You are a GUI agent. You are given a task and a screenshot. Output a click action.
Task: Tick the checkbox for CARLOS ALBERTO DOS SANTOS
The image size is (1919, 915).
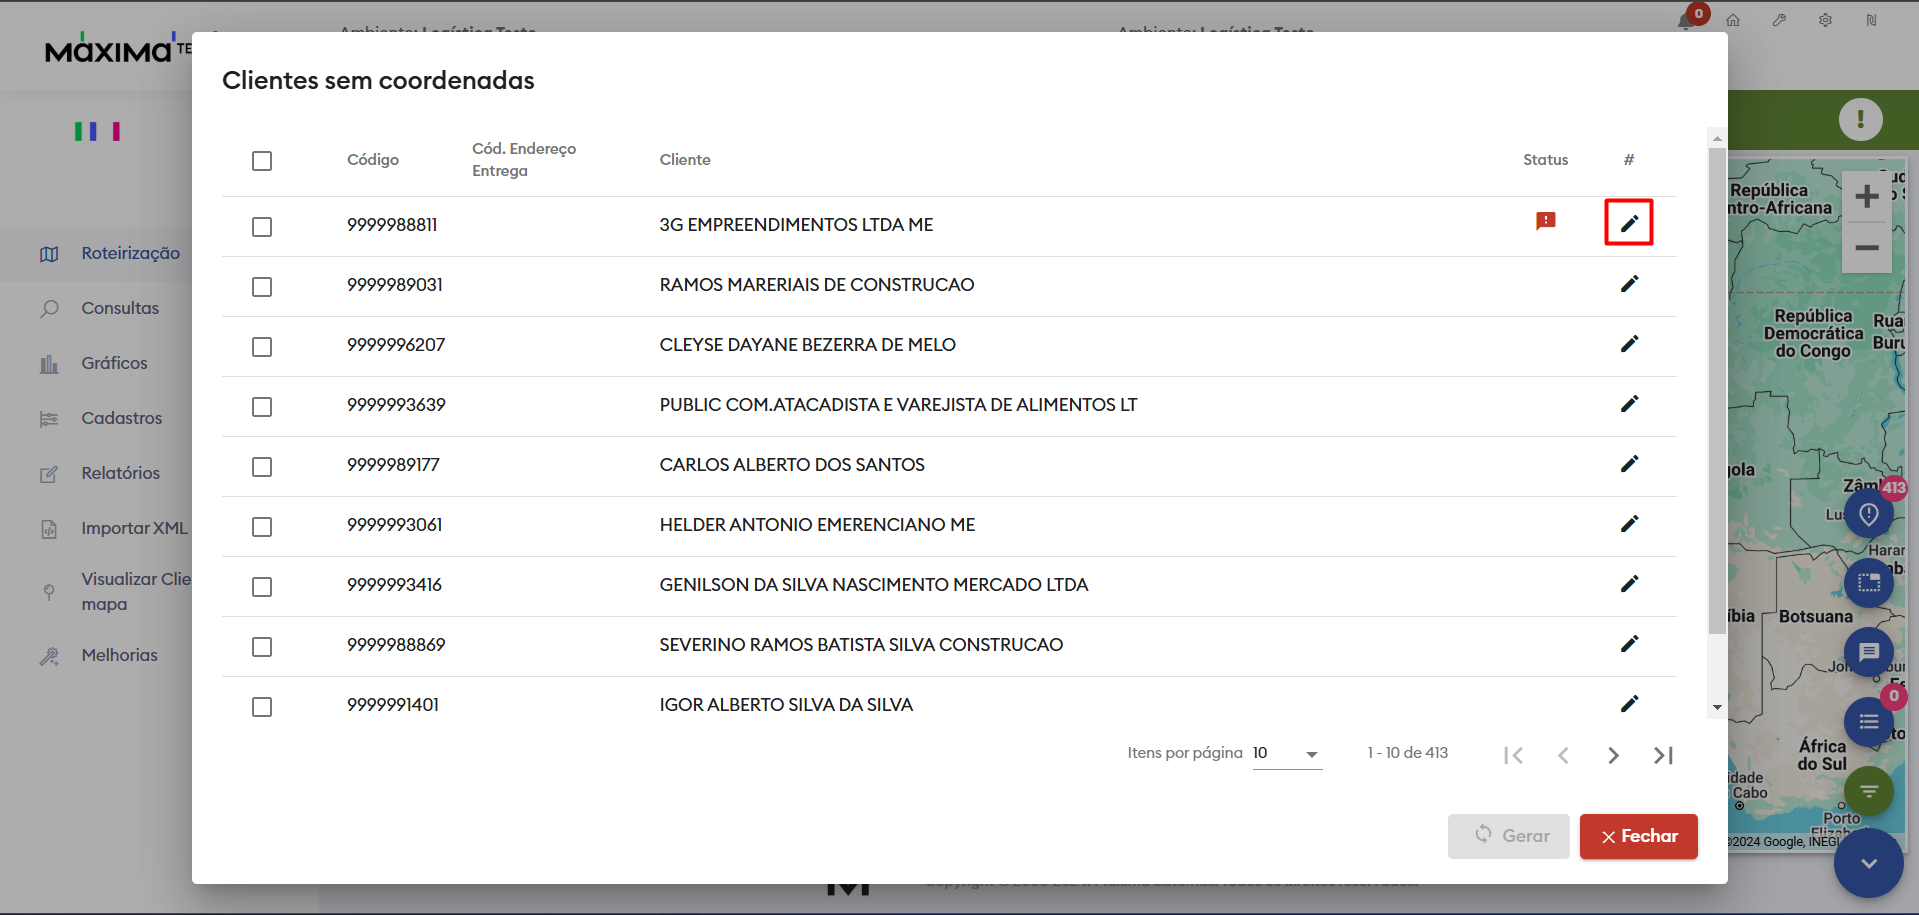coord(262,467)
